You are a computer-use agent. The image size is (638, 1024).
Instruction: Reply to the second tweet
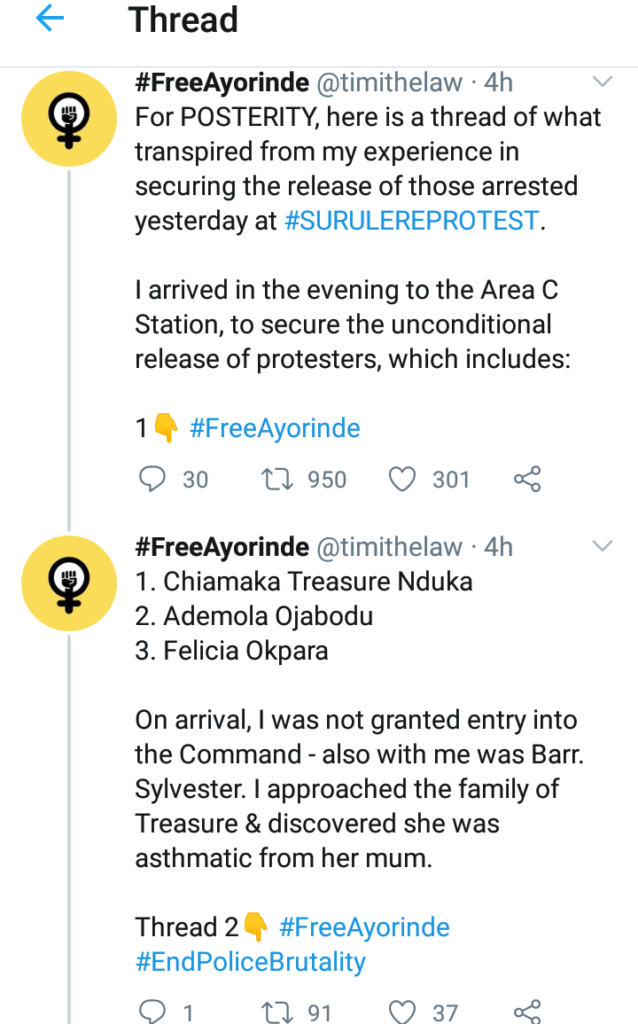(151, 1012)
